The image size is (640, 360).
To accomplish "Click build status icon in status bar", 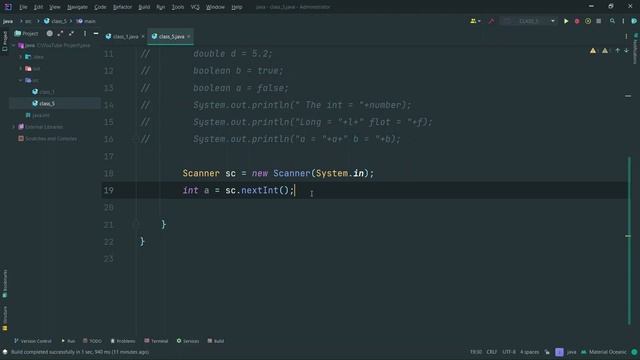I will (5, 352).
